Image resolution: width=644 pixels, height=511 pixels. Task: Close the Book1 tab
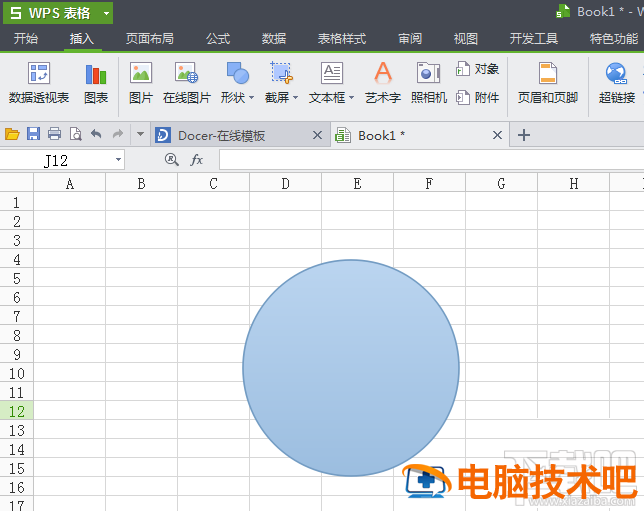coord(497,135)
